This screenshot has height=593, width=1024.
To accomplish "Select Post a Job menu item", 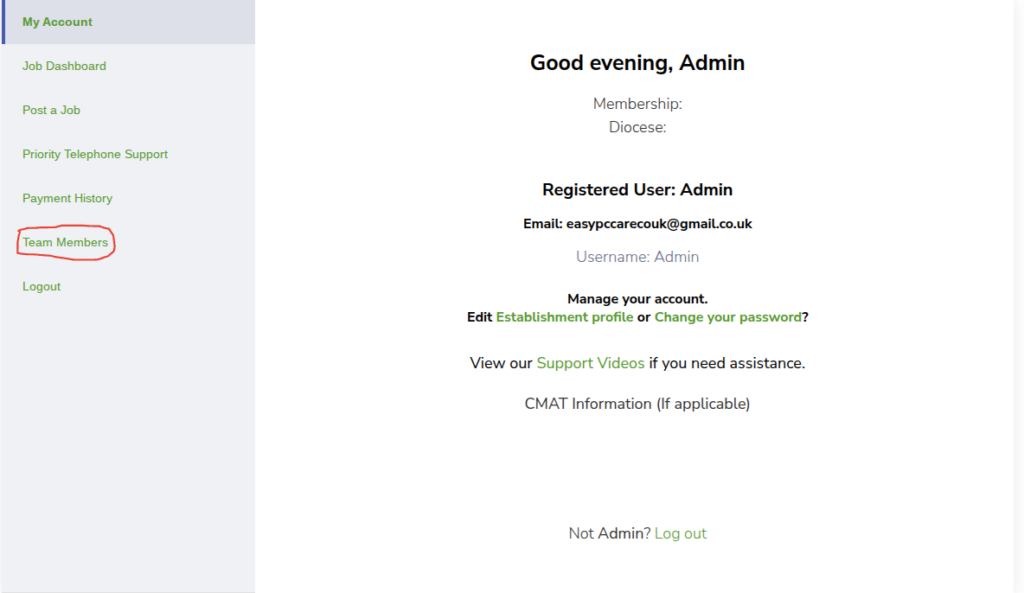I will [51, 110].
